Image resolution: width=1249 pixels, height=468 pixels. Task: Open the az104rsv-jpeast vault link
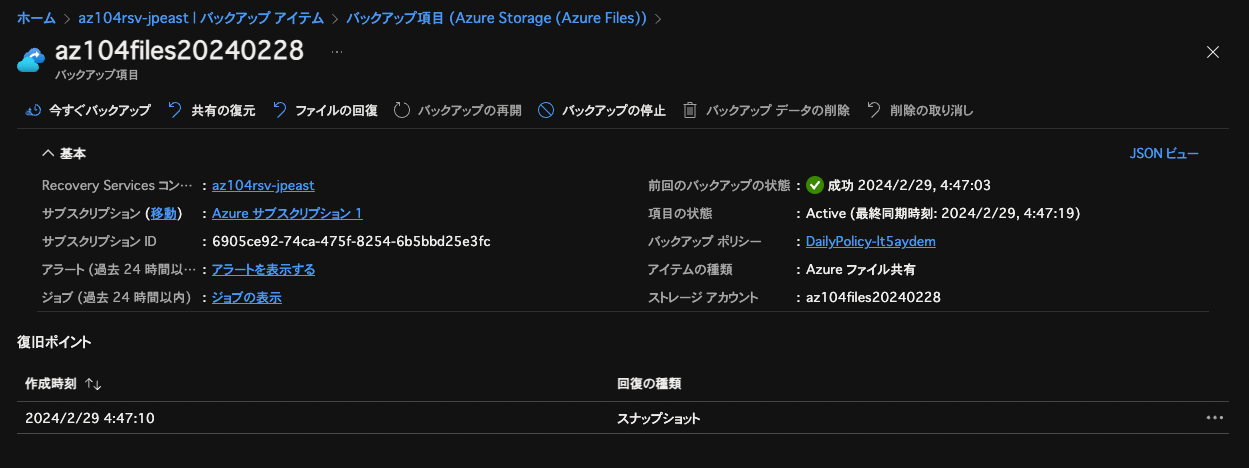tap(264, 185)
